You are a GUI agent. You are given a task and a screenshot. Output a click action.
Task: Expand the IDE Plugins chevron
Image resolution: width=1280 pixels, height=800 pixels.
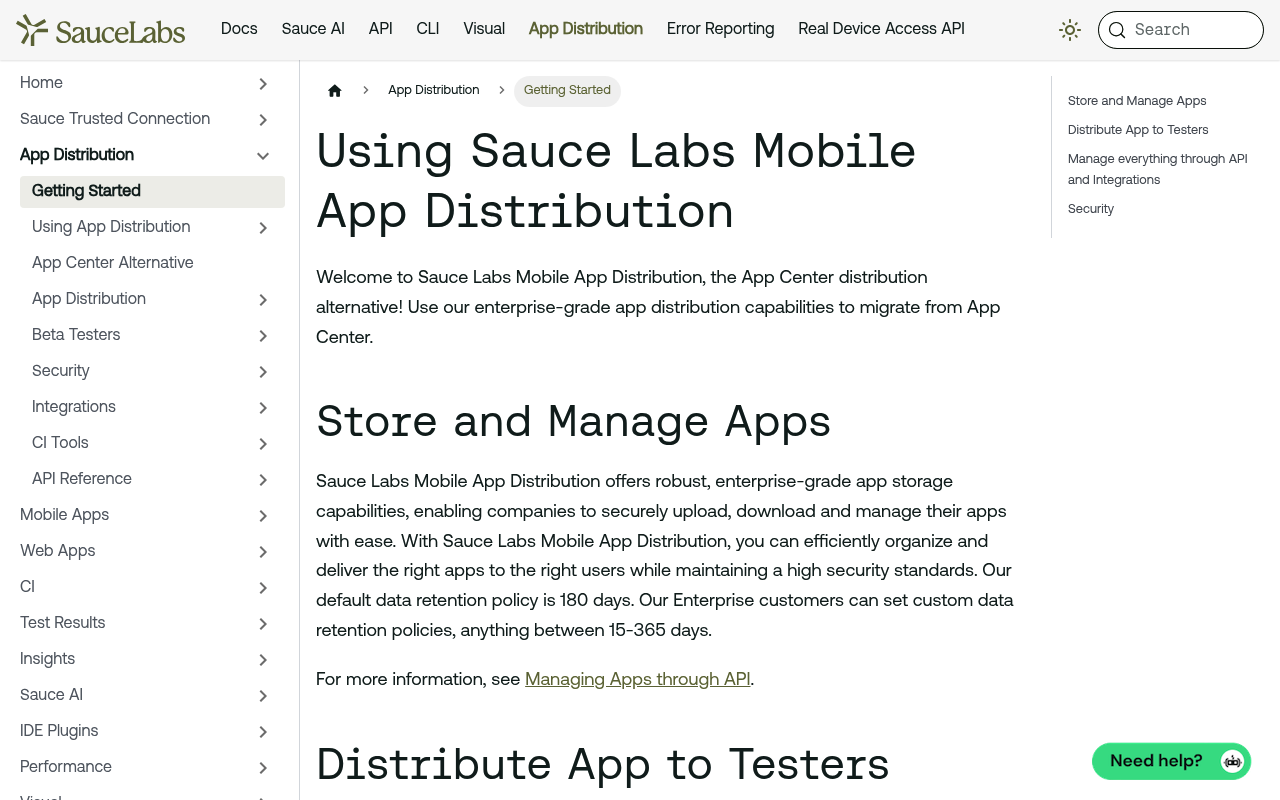click(x=263, y=732)
